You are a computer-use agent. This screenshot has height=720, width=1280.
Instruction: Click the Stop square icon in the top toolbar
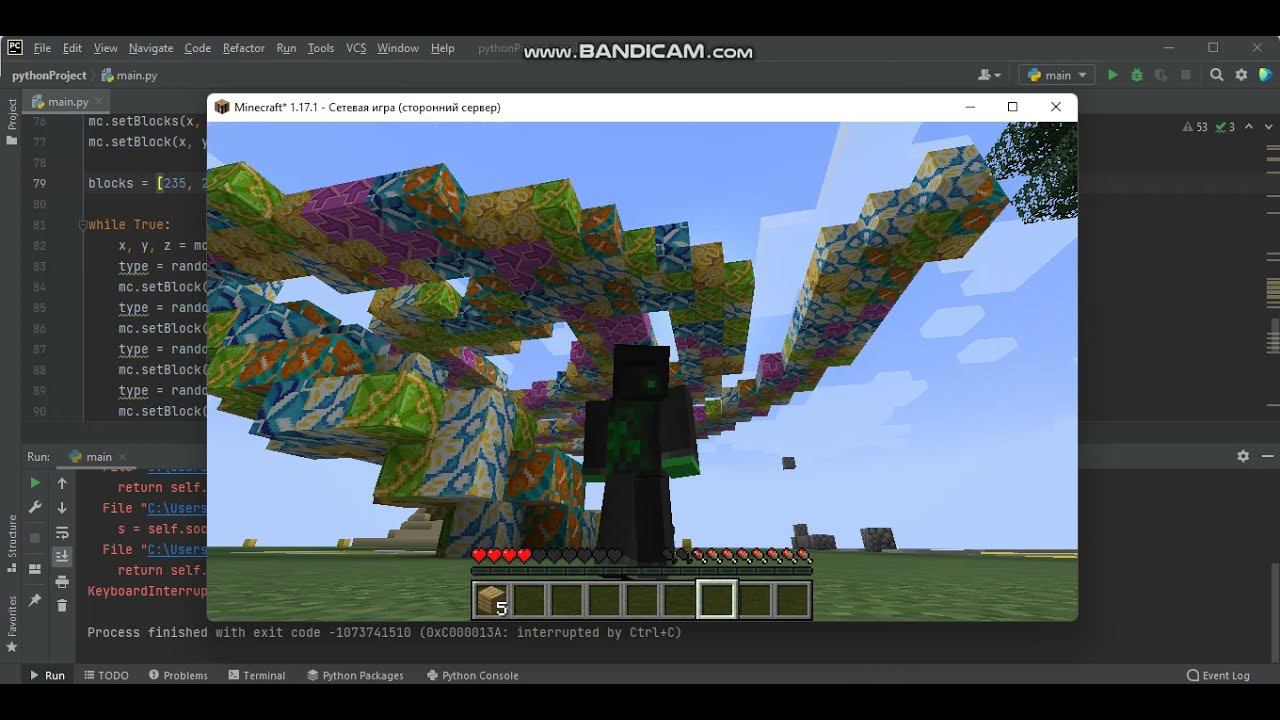pyautogui.click(x=1186, y=75)
